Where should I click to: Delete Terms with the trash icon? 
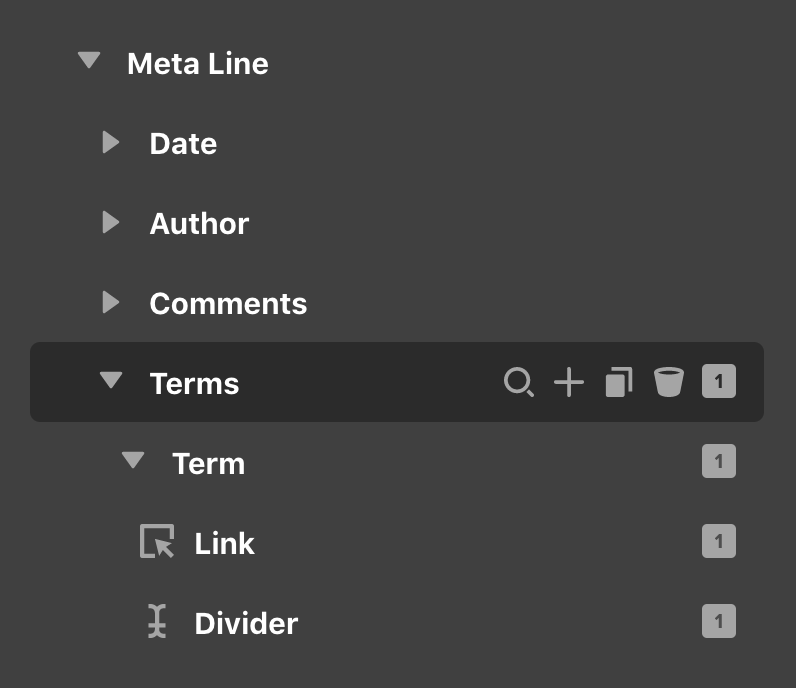point(669,382)
